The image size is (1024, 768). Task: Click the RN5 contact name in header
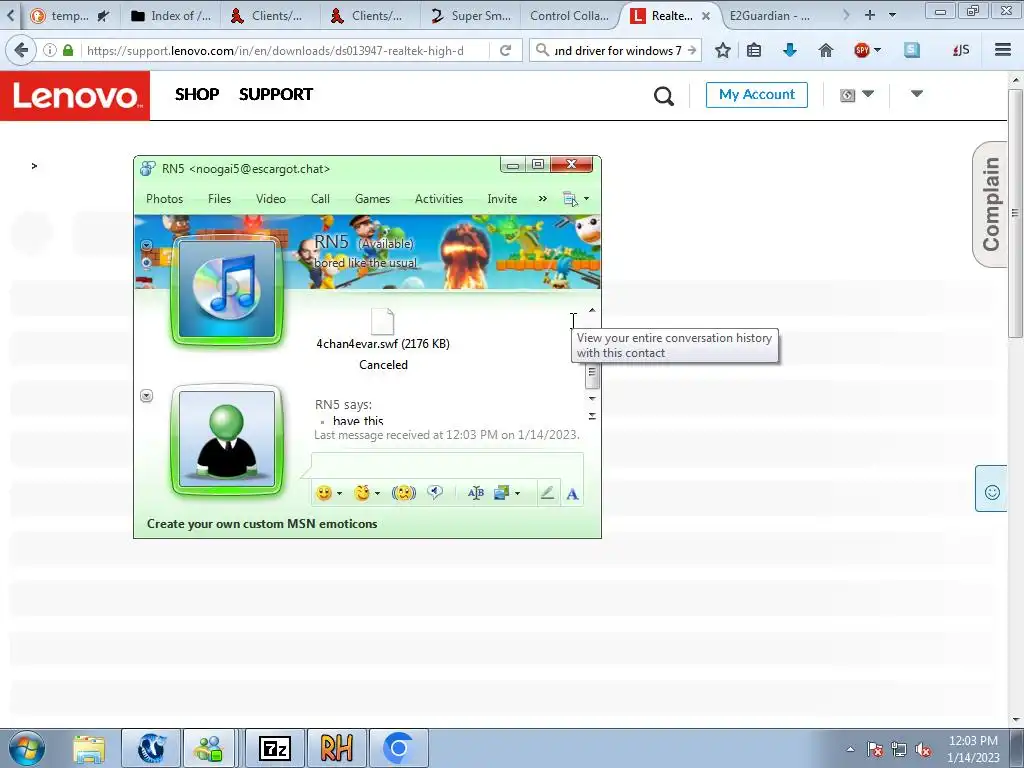pyautogui.click(x=332, y=242)
